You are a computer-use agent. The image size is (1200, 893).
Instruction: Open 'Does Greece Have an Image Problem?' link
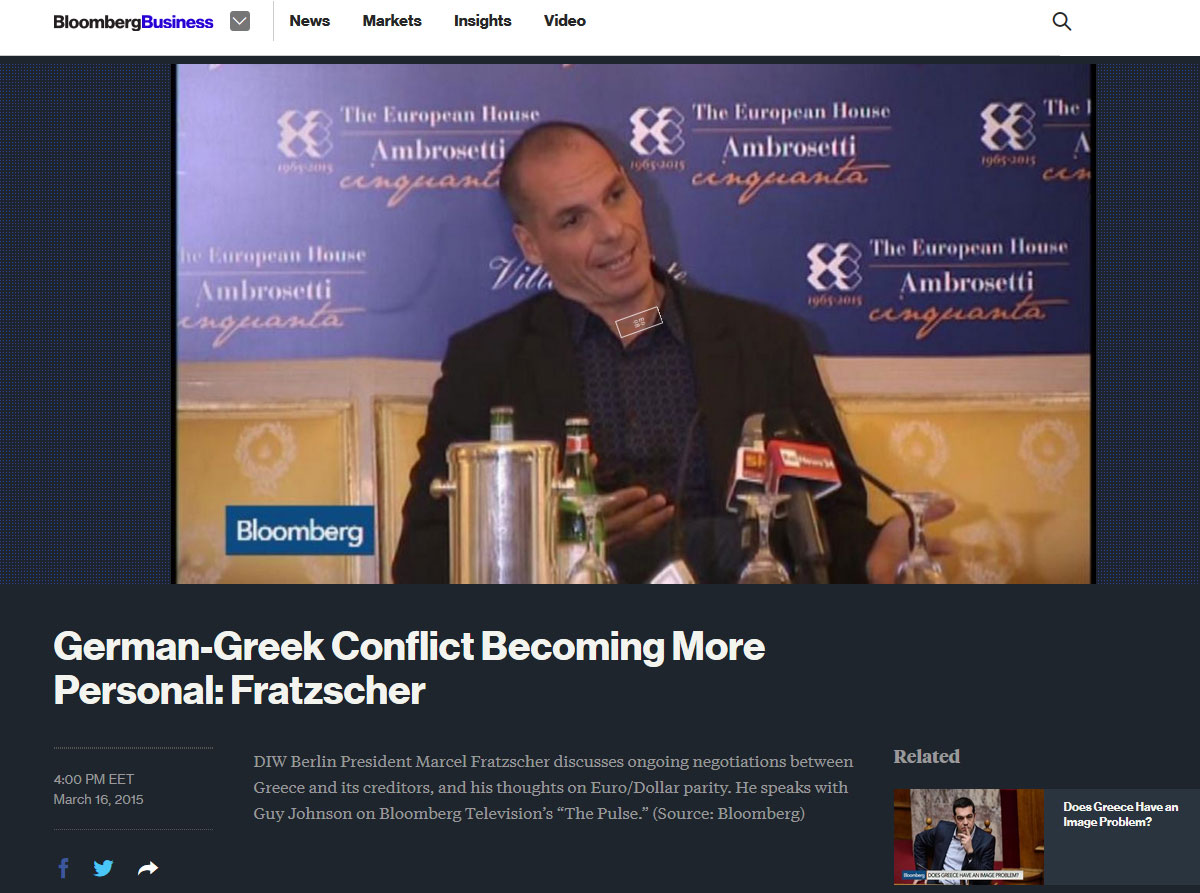[x=1120, y=814]
